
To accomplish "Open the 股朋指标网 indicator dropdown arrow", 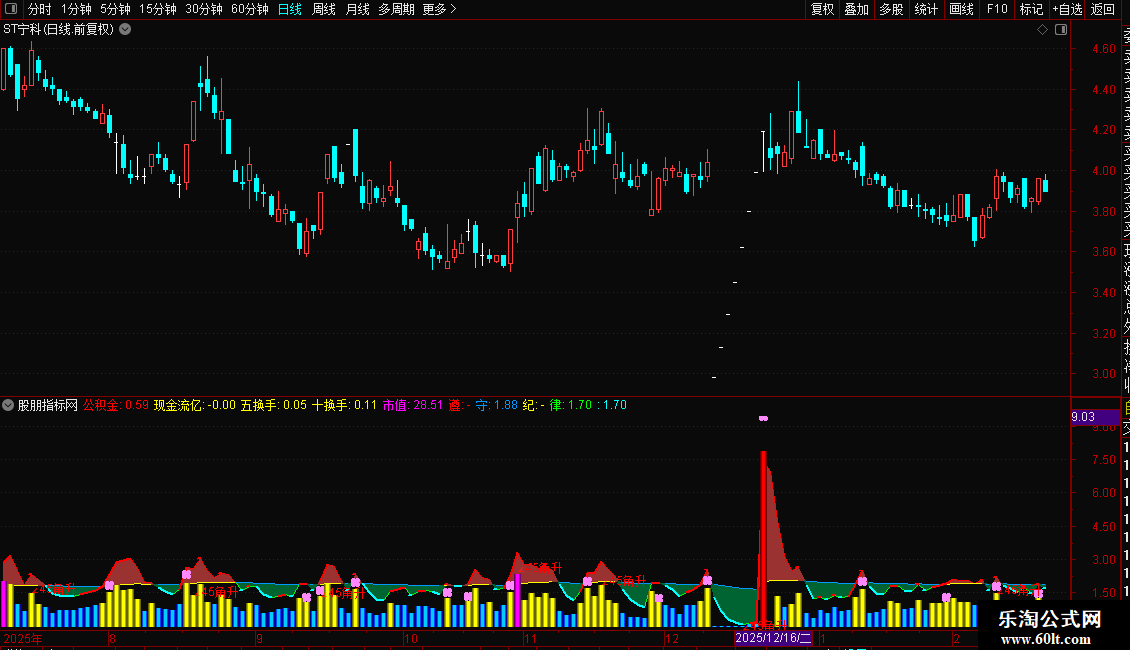I will pos(8,405).
